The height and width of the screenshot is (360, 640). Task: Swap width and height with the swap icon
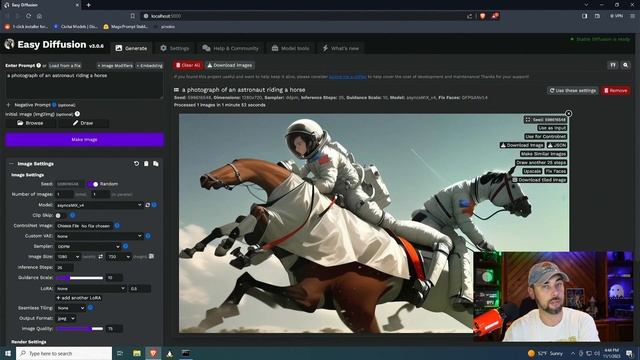tap(100, 257)
